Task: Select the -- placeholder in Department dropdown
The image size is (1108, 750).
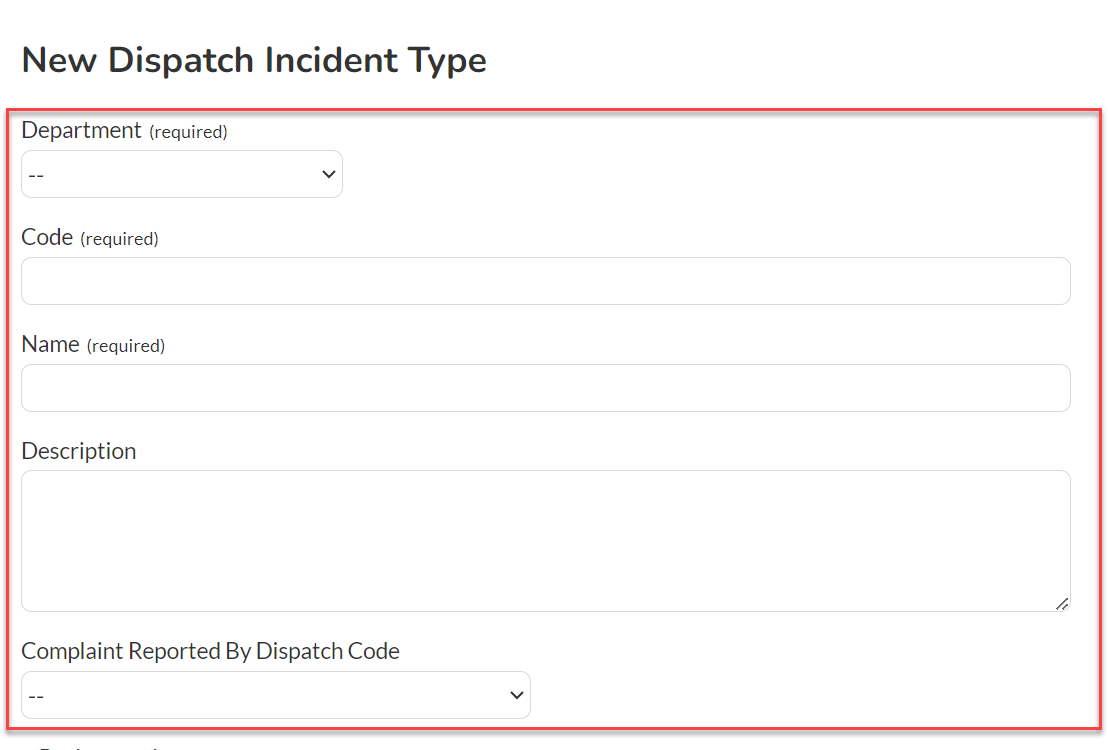Action: [36, 175]
